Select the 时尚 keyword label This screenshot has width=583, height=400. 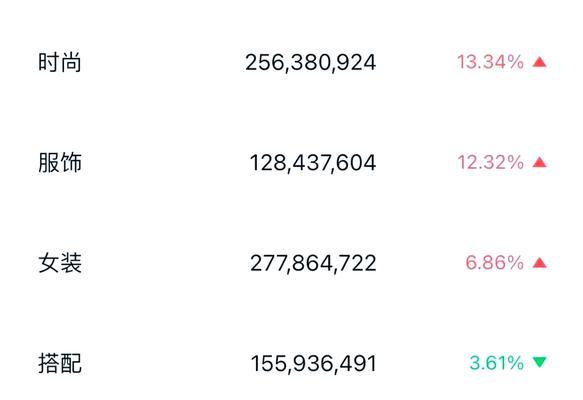coord(60,62)
